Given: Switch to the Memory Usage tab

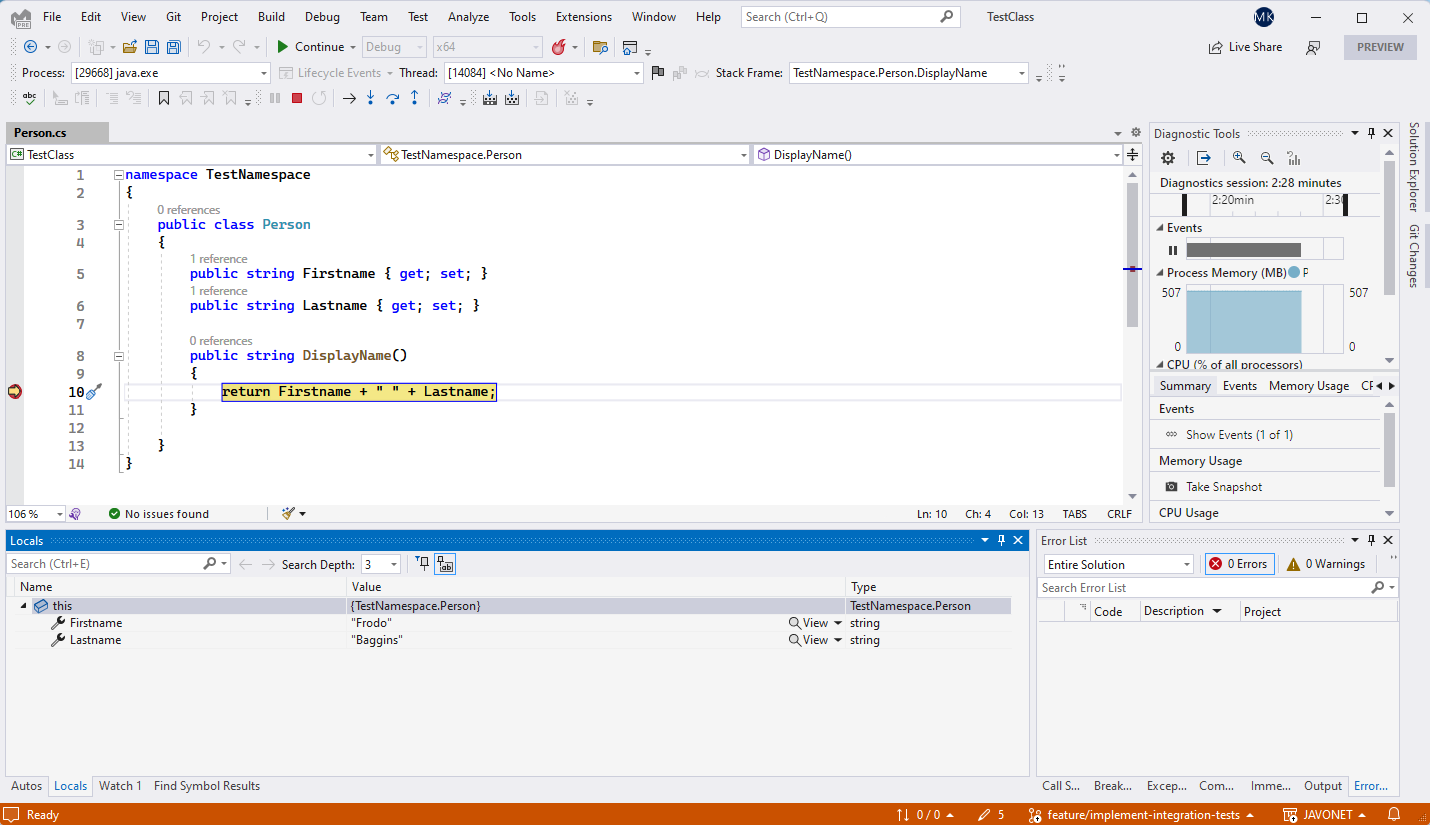Looking at the screenshot, I should 1308,385.
